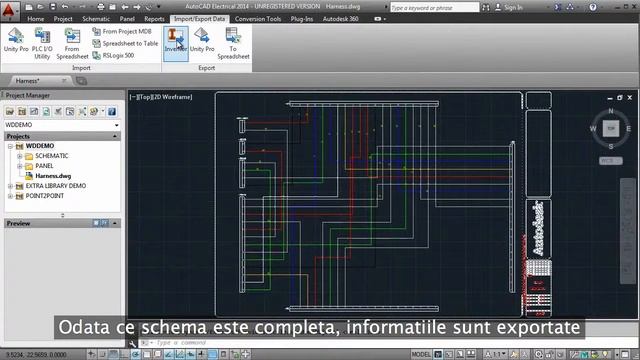
Task: Open annotation scale 1:1 dropdown
Action: coord(496,354)
